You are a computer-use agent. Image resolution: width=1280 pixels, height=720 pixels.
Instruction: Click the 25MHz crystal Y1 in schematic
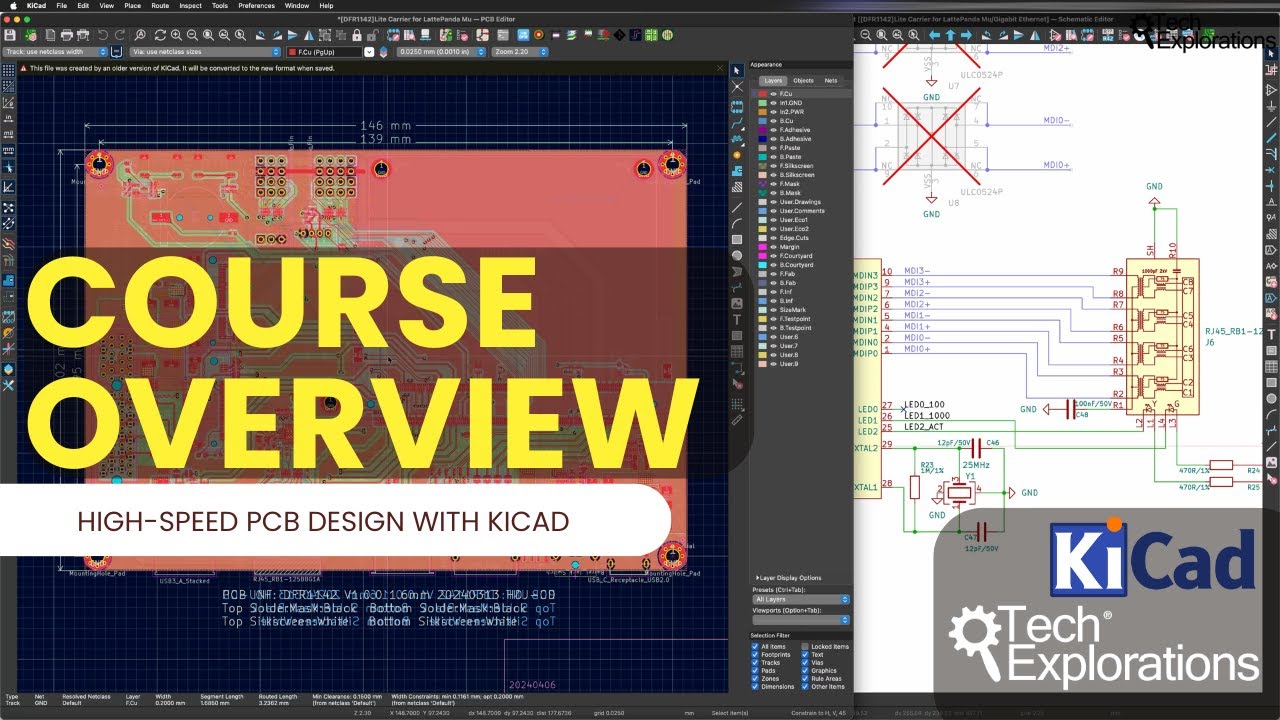961,491
